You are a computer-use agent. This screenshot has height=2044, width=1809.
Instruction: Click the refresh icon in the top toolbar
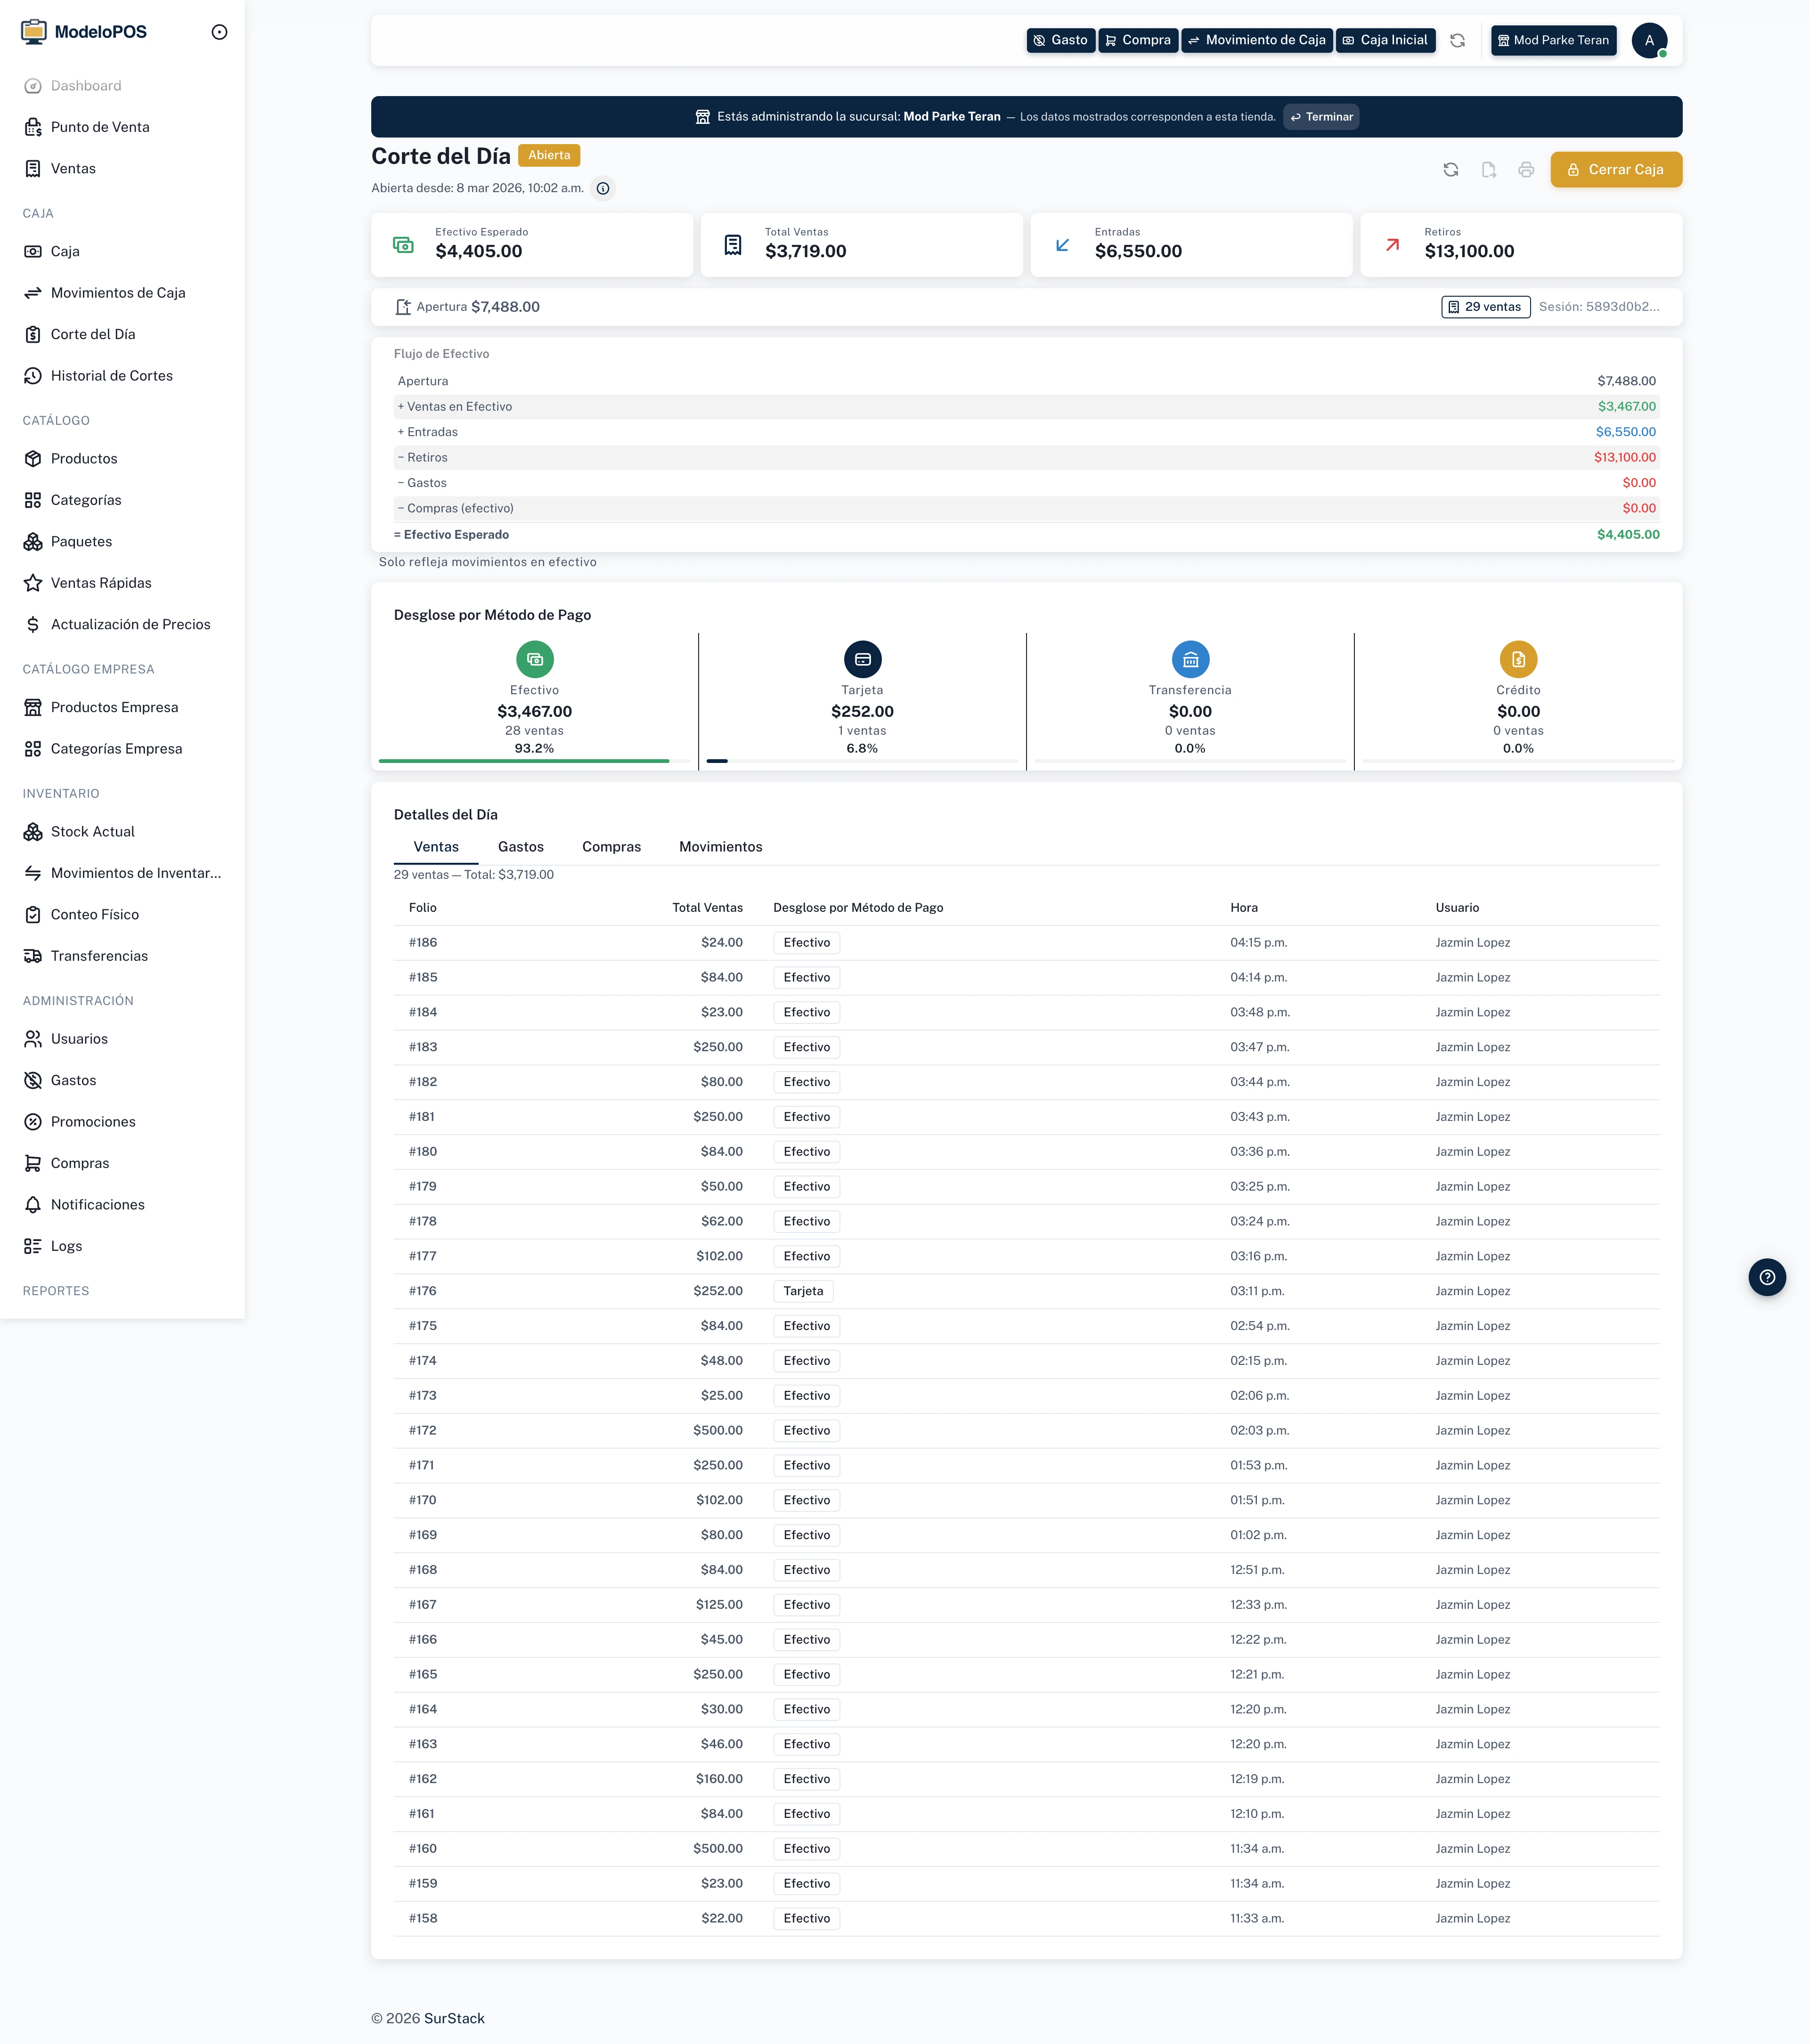coord(1458,40)
